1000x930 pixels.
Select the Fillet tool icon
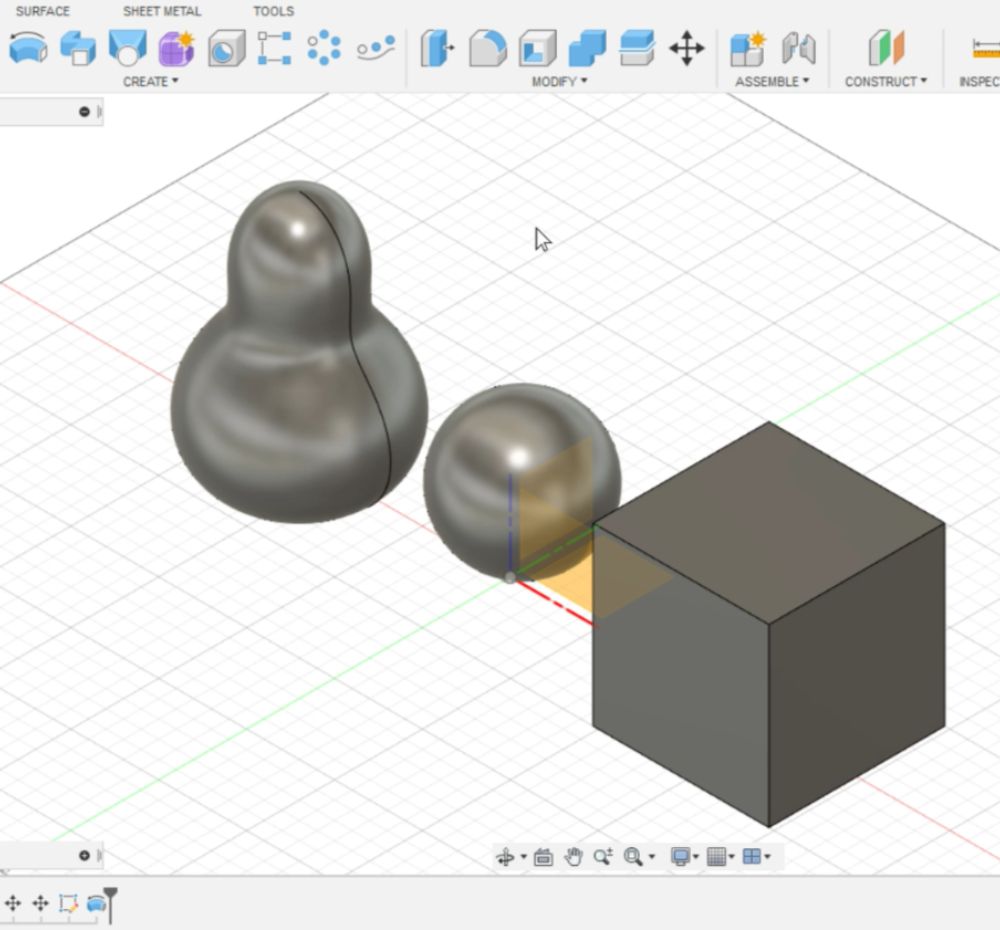[487, 48]
